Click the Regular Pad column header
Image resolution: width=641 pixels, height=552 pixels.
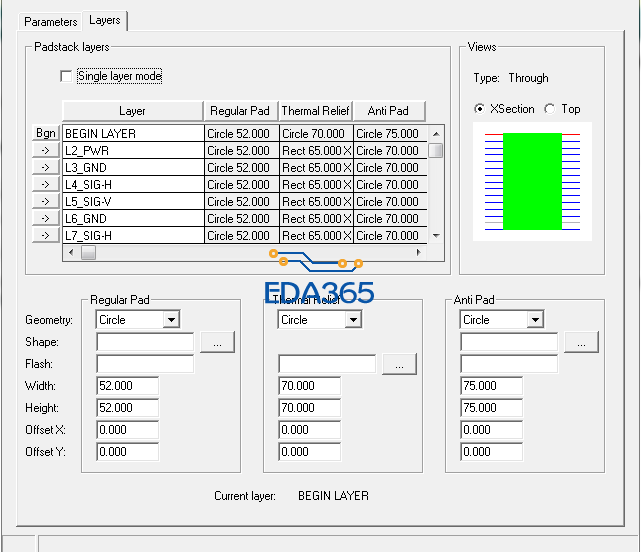coord(240,111)
